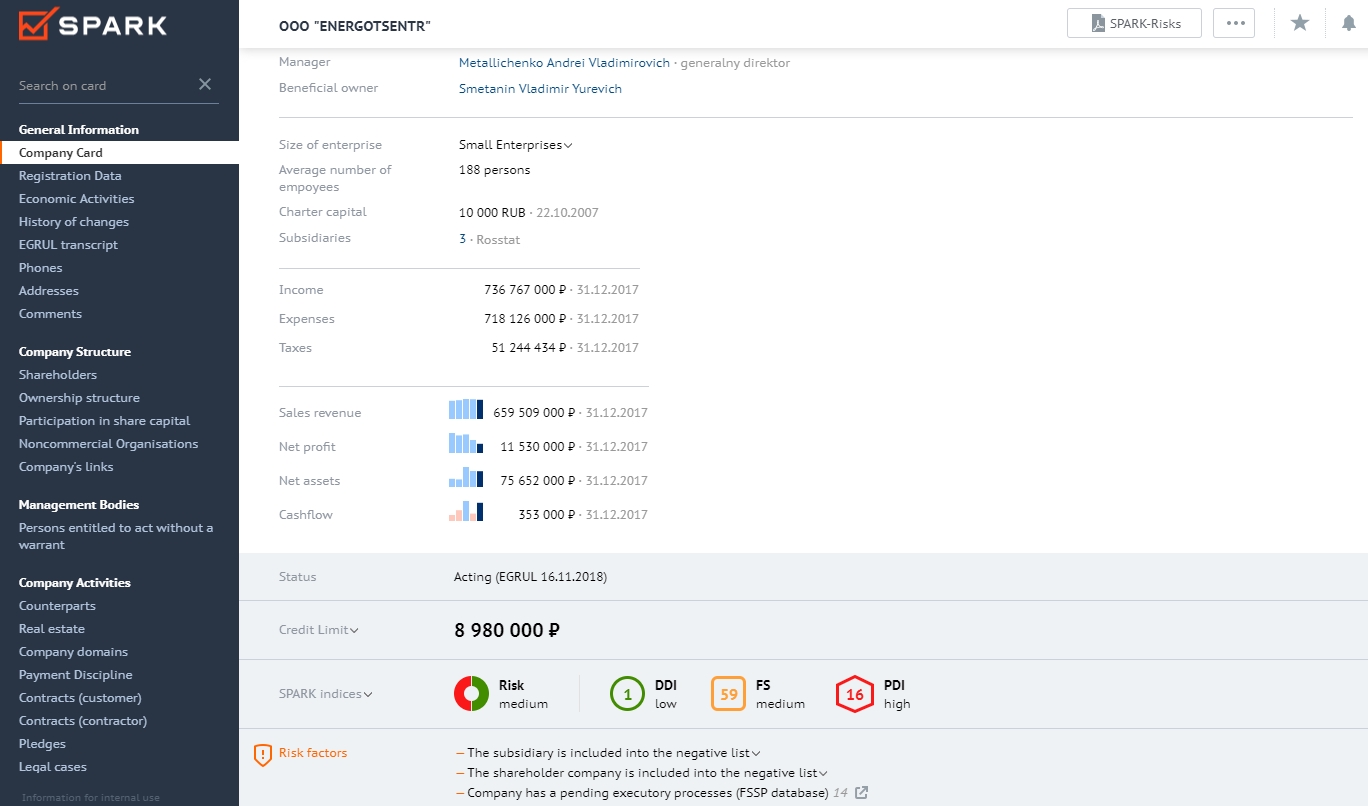Viewport: 1368px width, 806px height.
Task: Click the Management Bodies sidebar heading
Action: [x=79, y=505]
